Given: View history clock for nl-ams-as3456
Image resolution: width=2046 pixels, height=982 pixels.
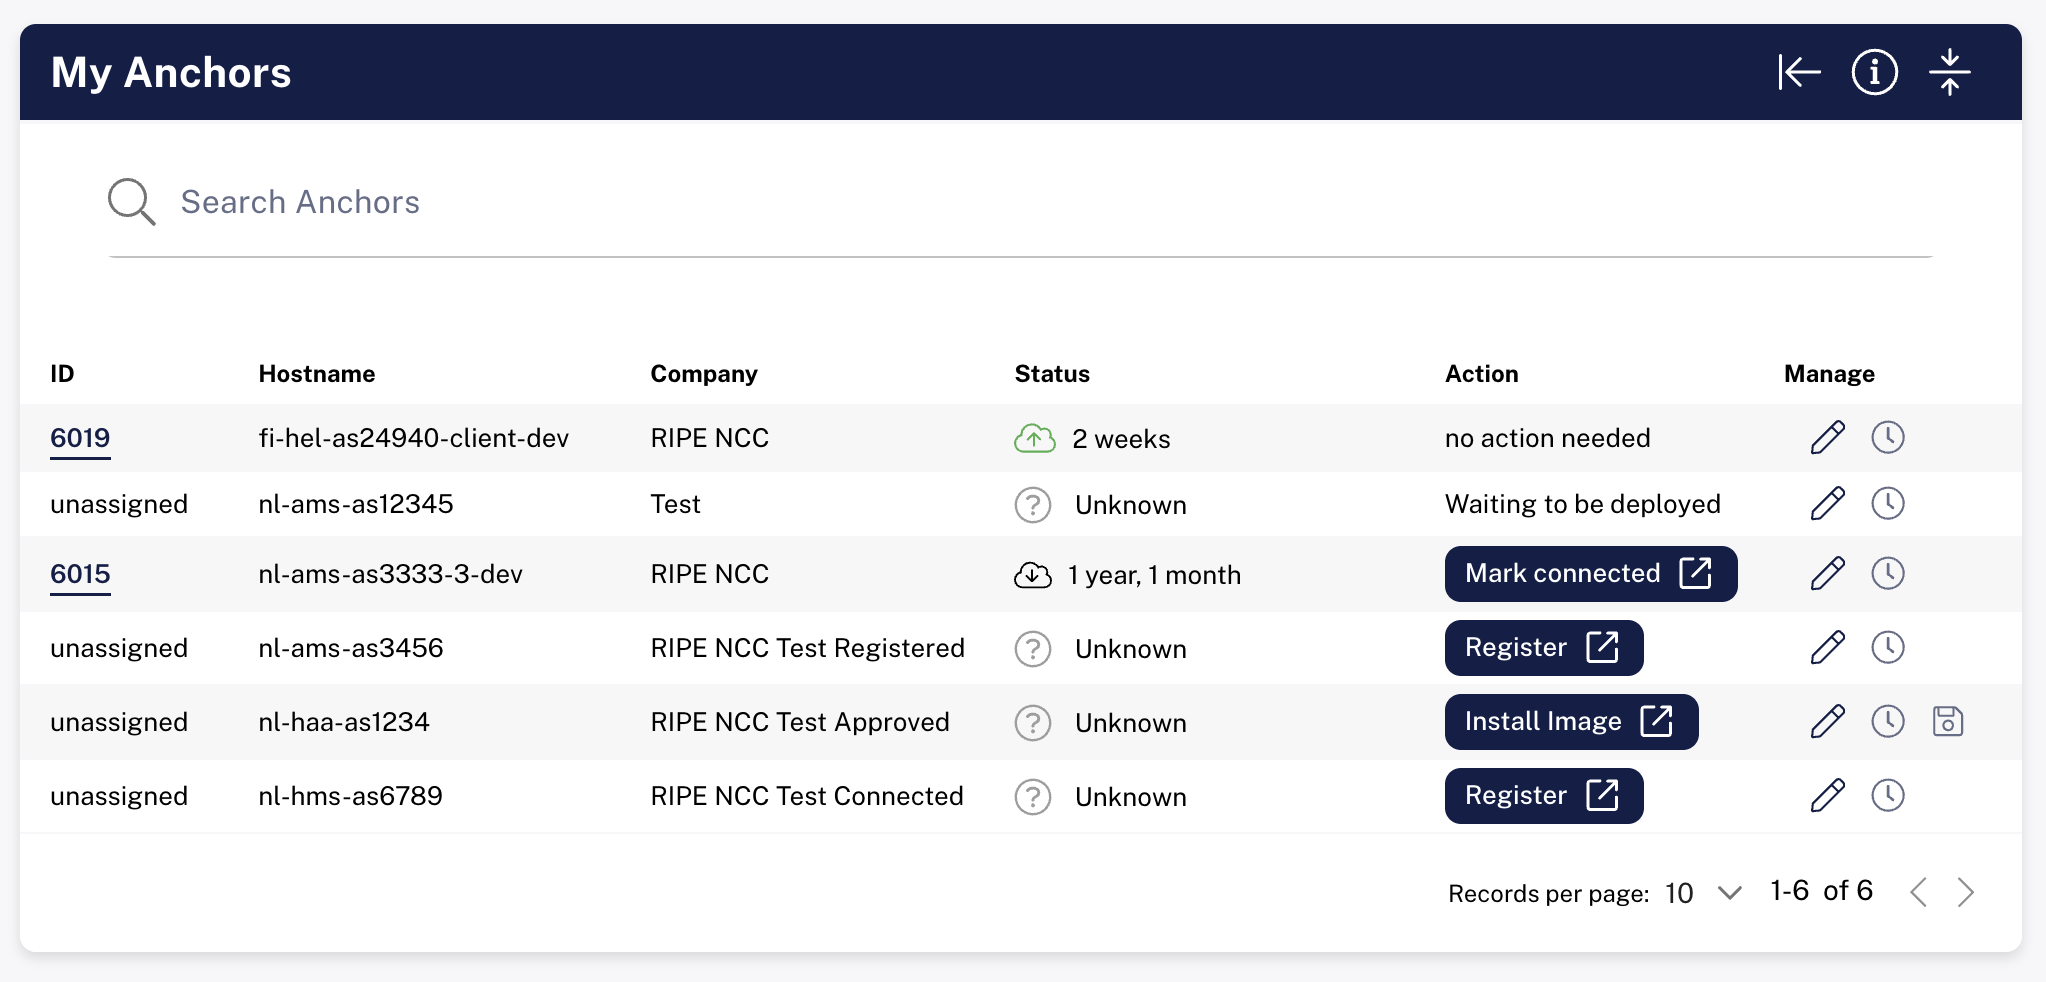Looking at the screenshot, I should click(1887, 648).
